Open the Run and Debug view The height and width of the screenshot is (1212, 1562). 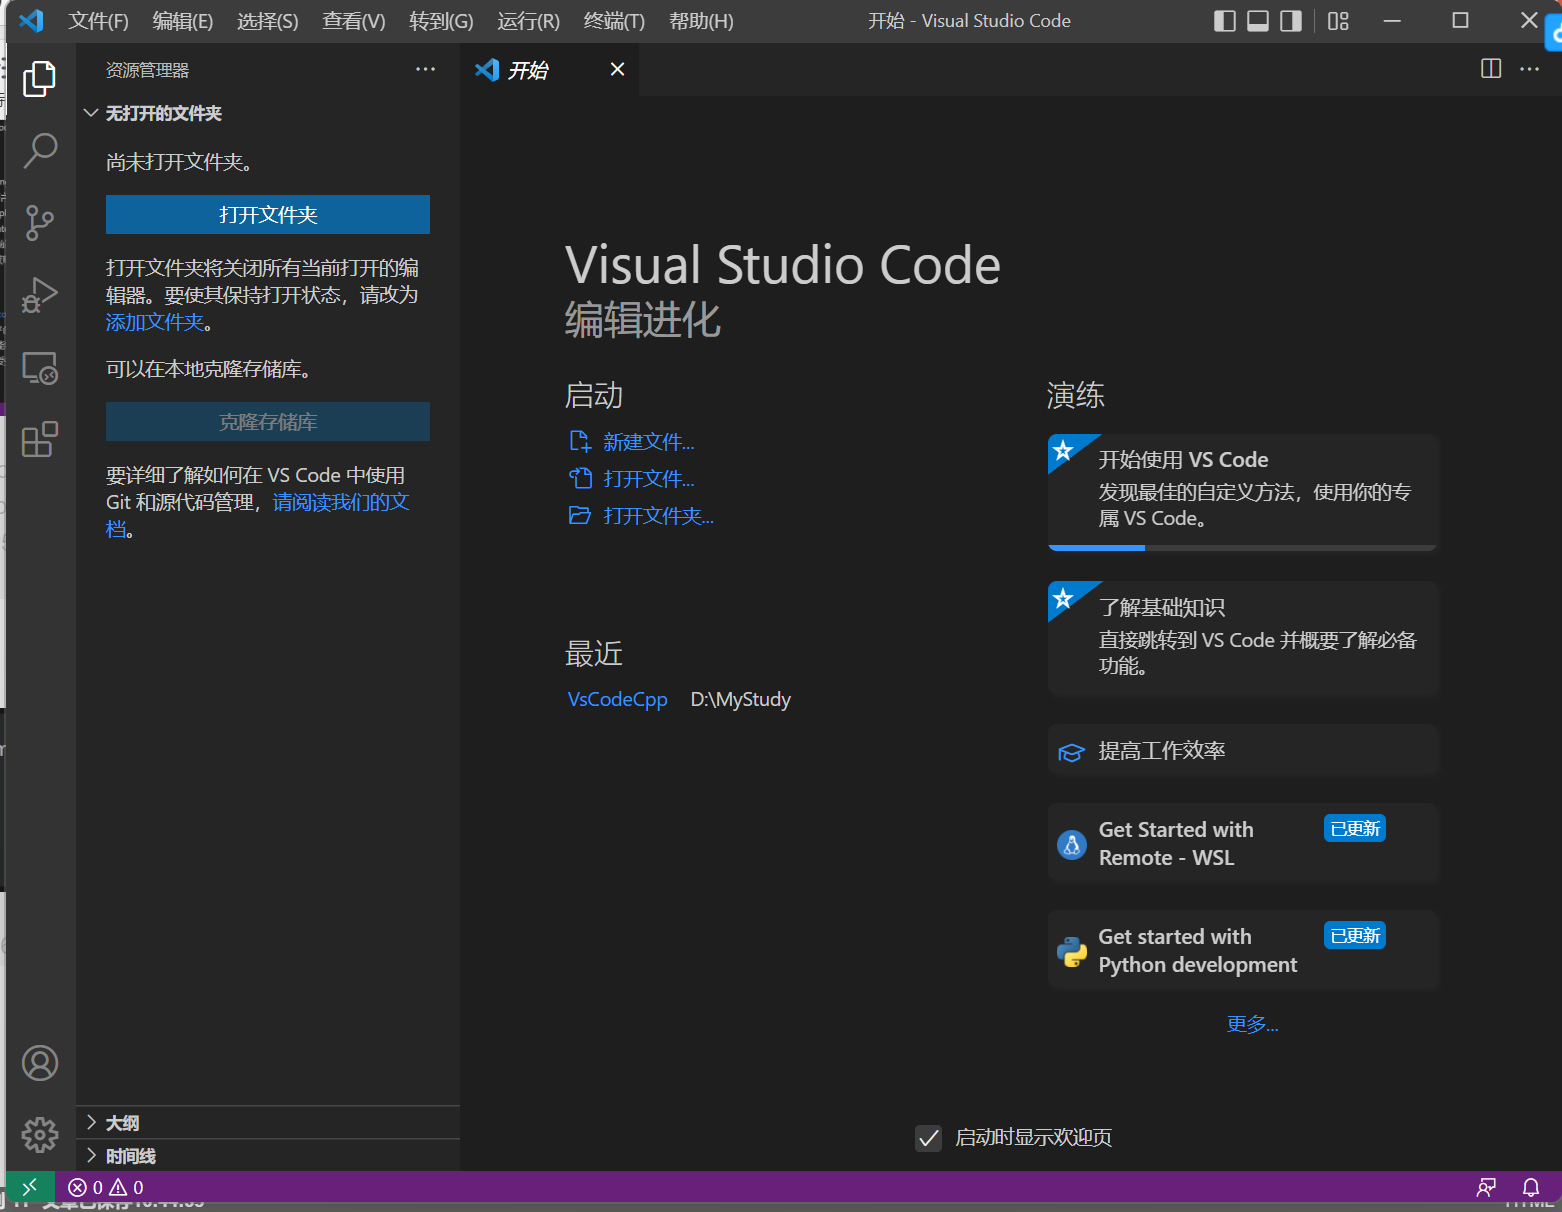[x=40, y=295]
